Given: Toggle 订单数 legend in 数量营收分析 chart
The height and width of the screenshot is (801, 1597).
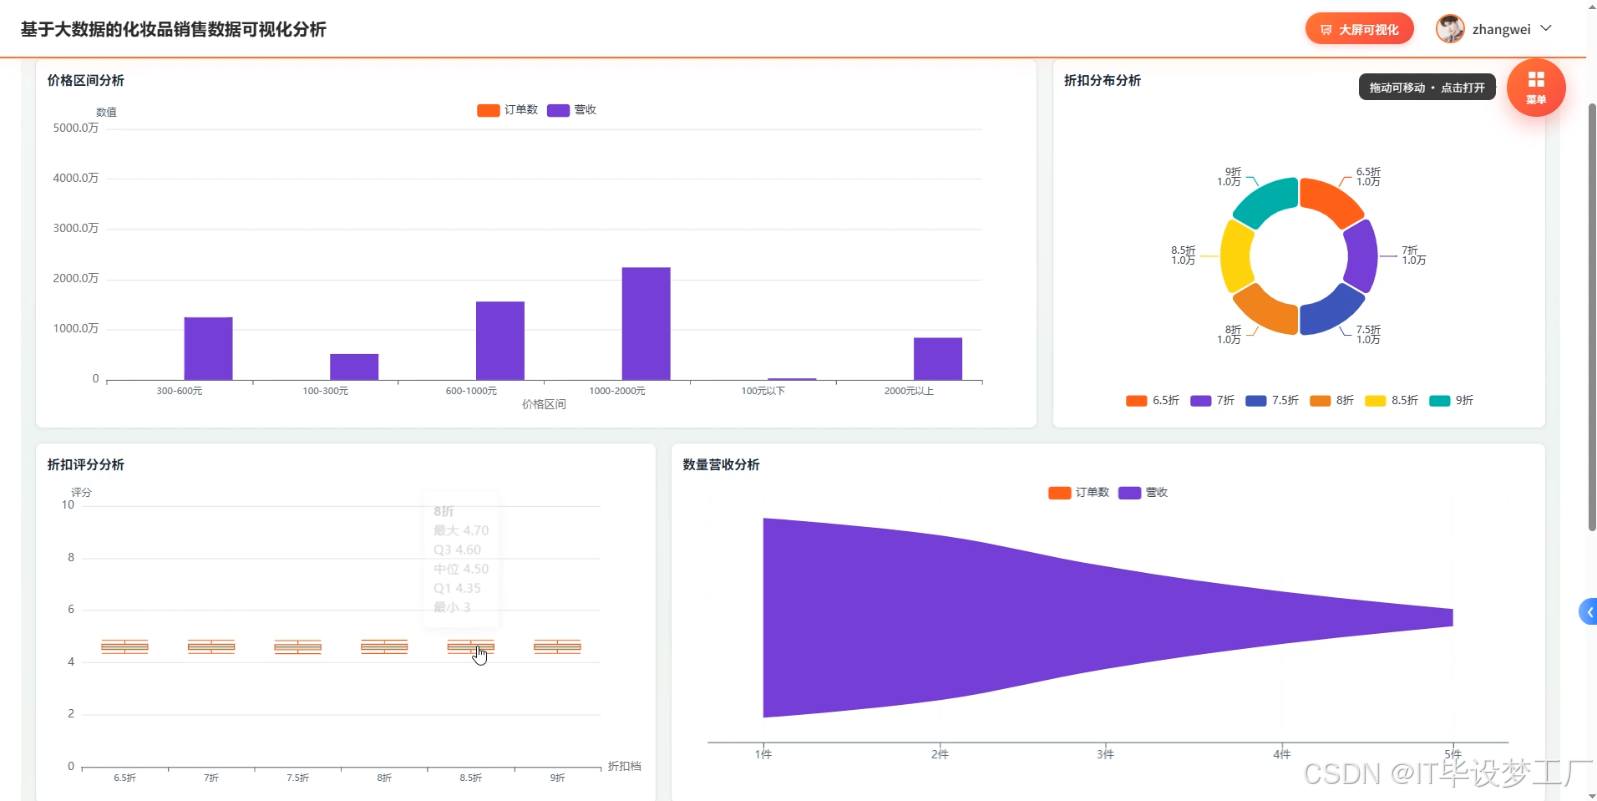Looking at the screenshot, I should pyautogui.click(x=1078, y=493).
